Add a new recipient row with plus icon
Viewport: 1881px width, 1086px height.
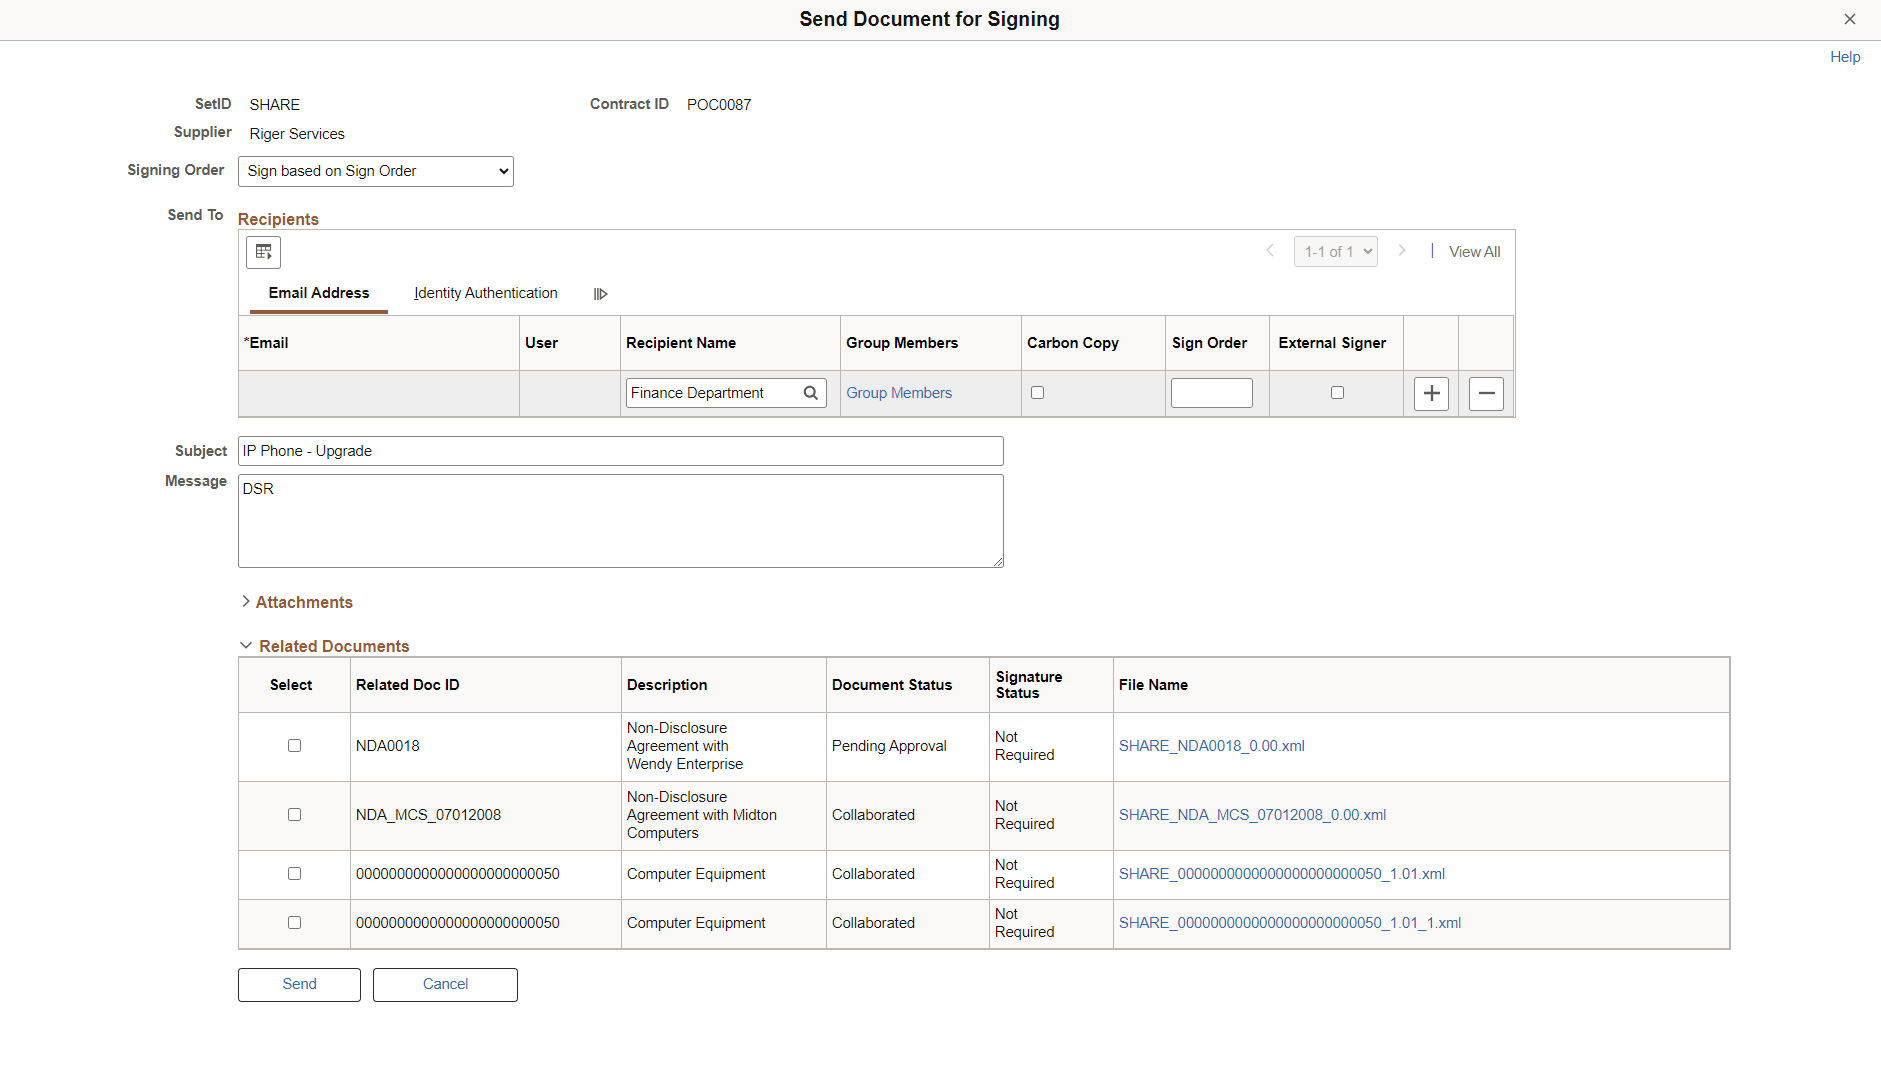tap(1431, 393)
